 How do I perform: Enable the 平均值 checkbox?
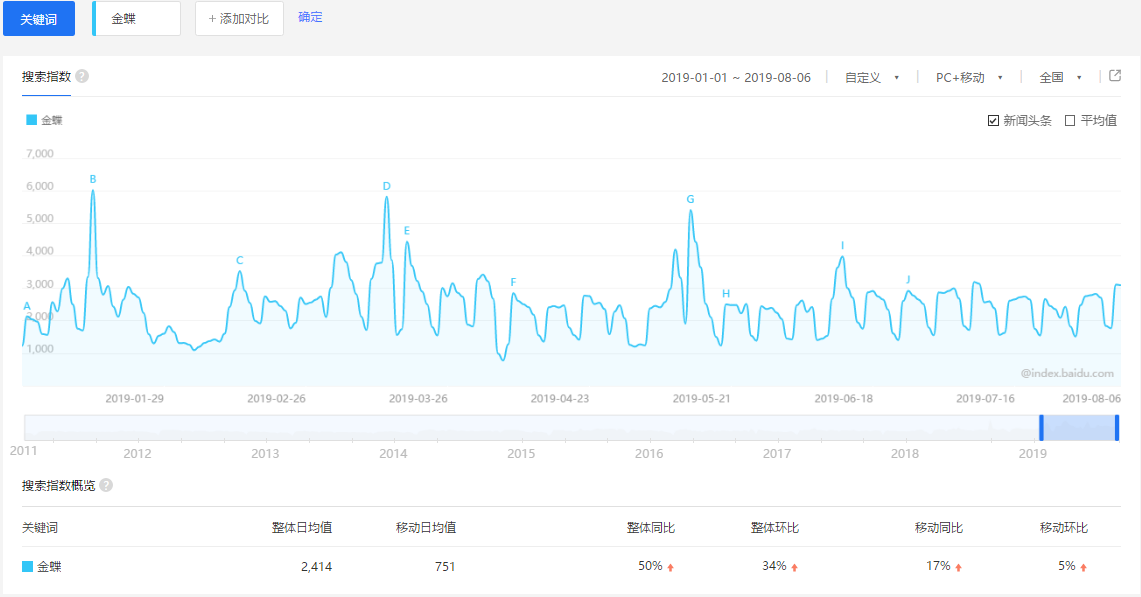pyautogui.click(x=1069, y=118)
